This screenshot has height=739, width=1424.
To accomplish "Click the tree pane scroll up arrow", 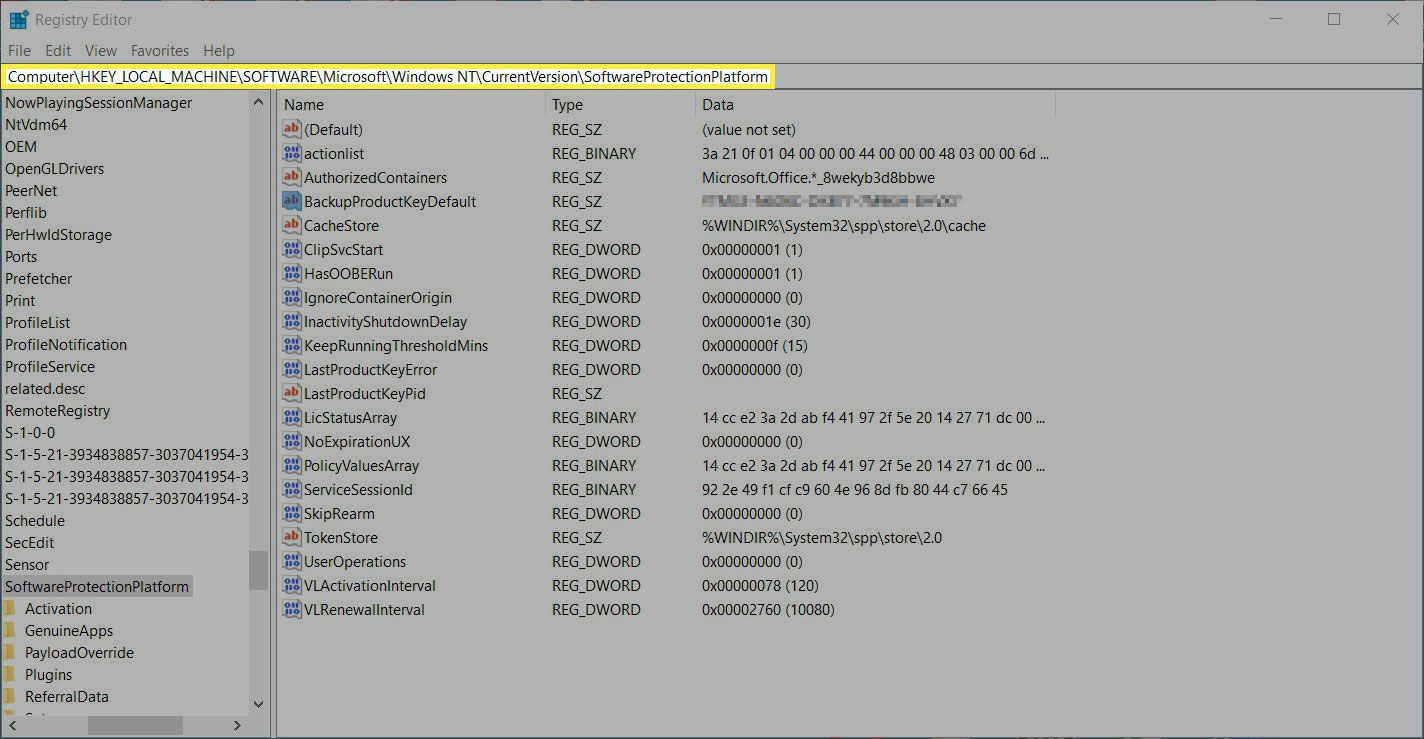I will (x=258, y=103).
